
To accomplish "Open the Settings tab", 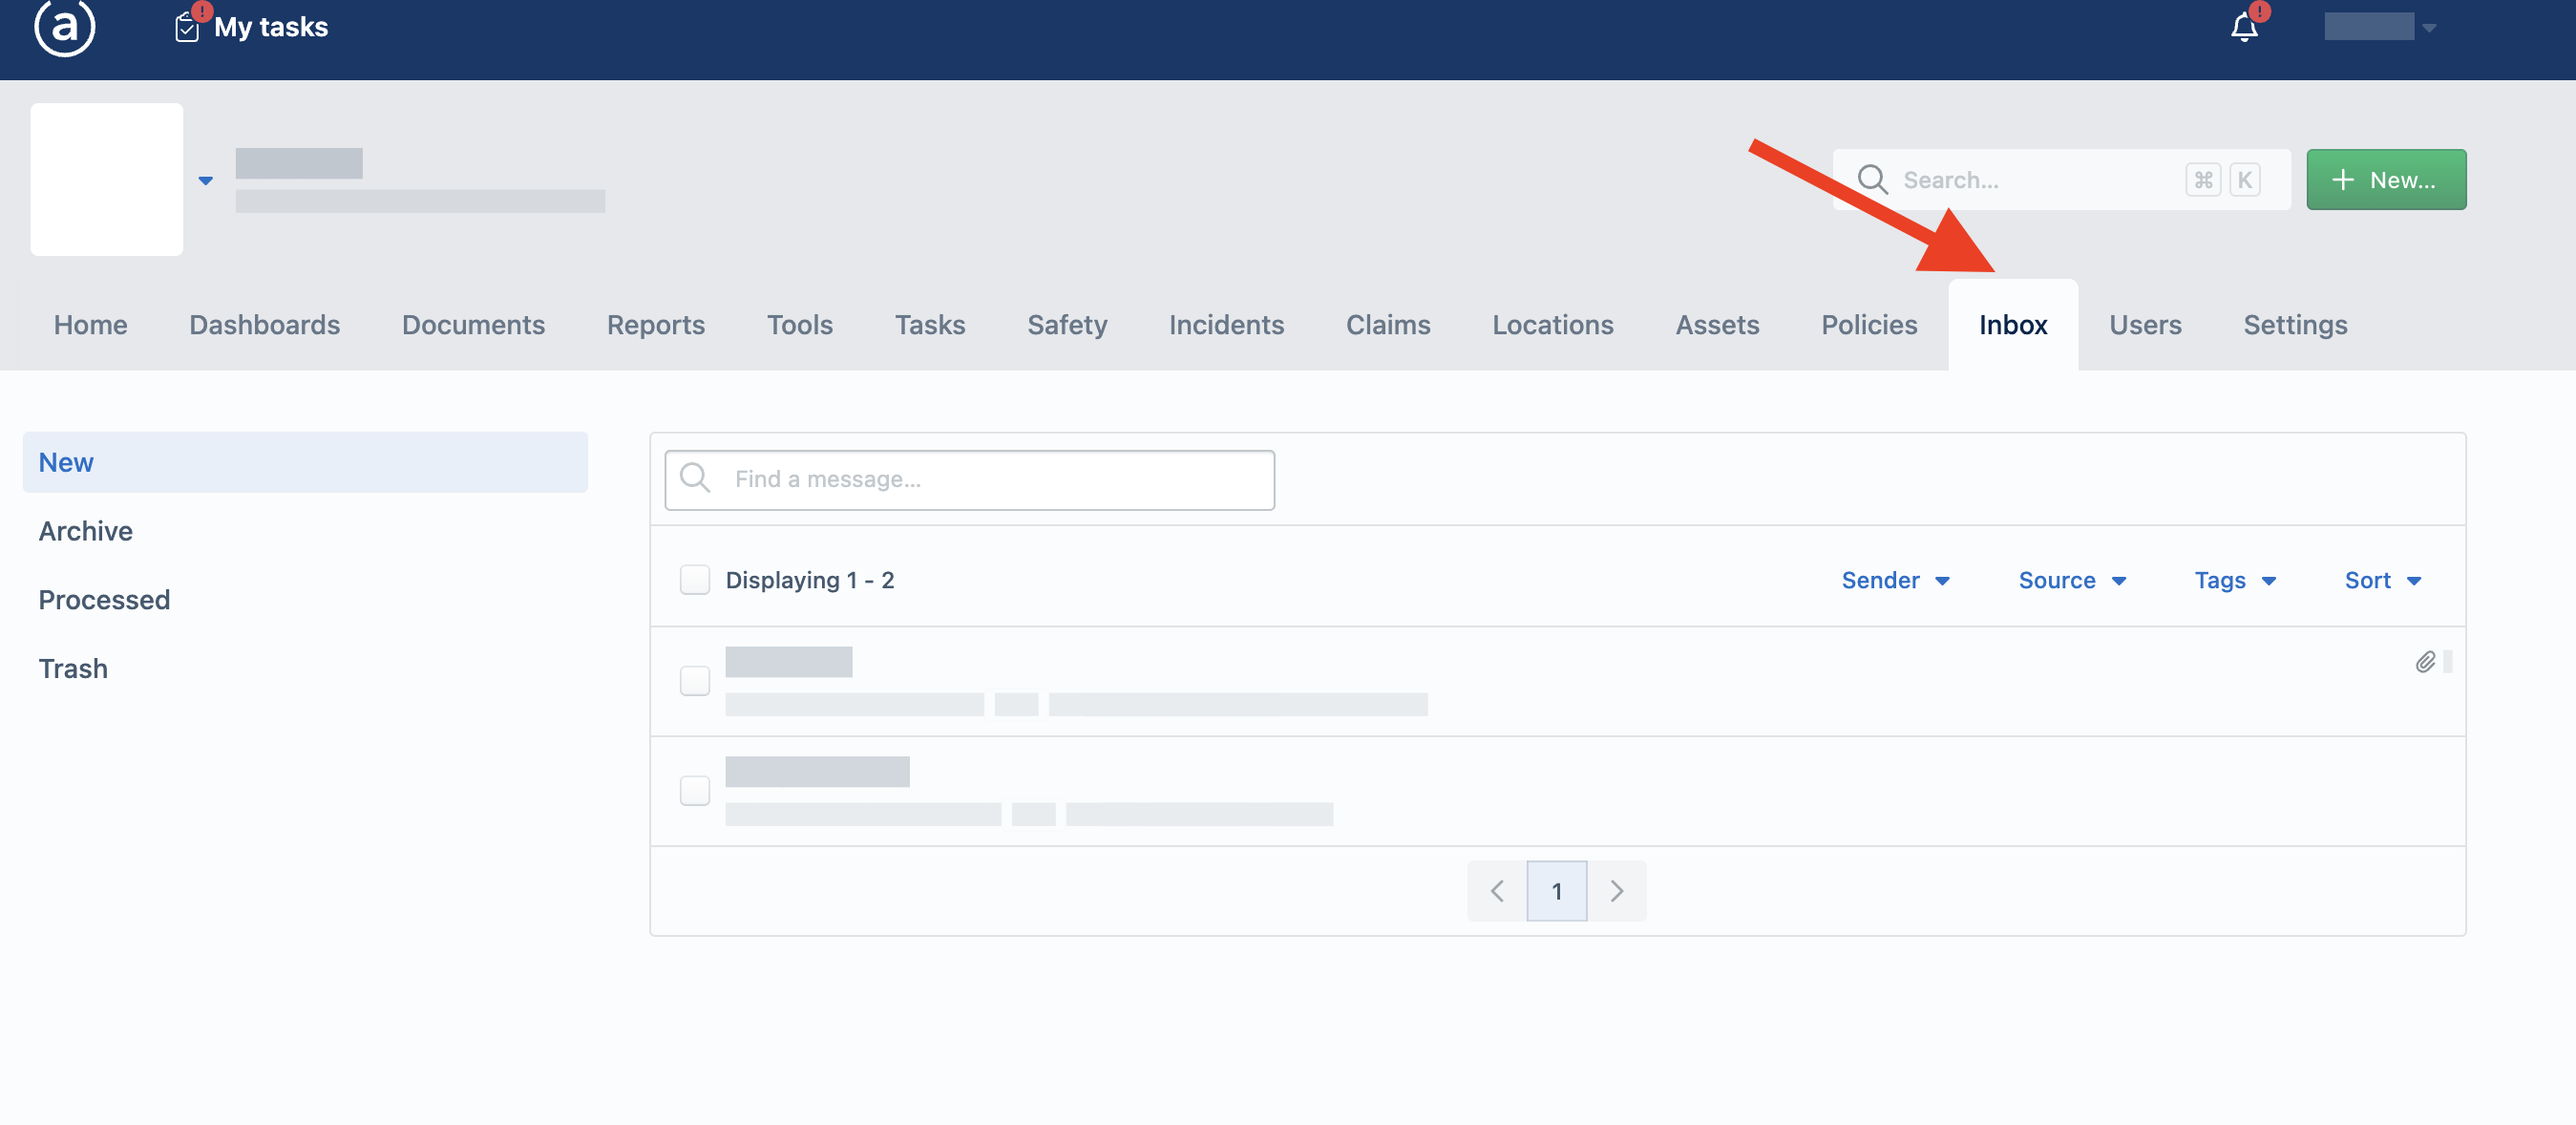I will click(2295, 325).
